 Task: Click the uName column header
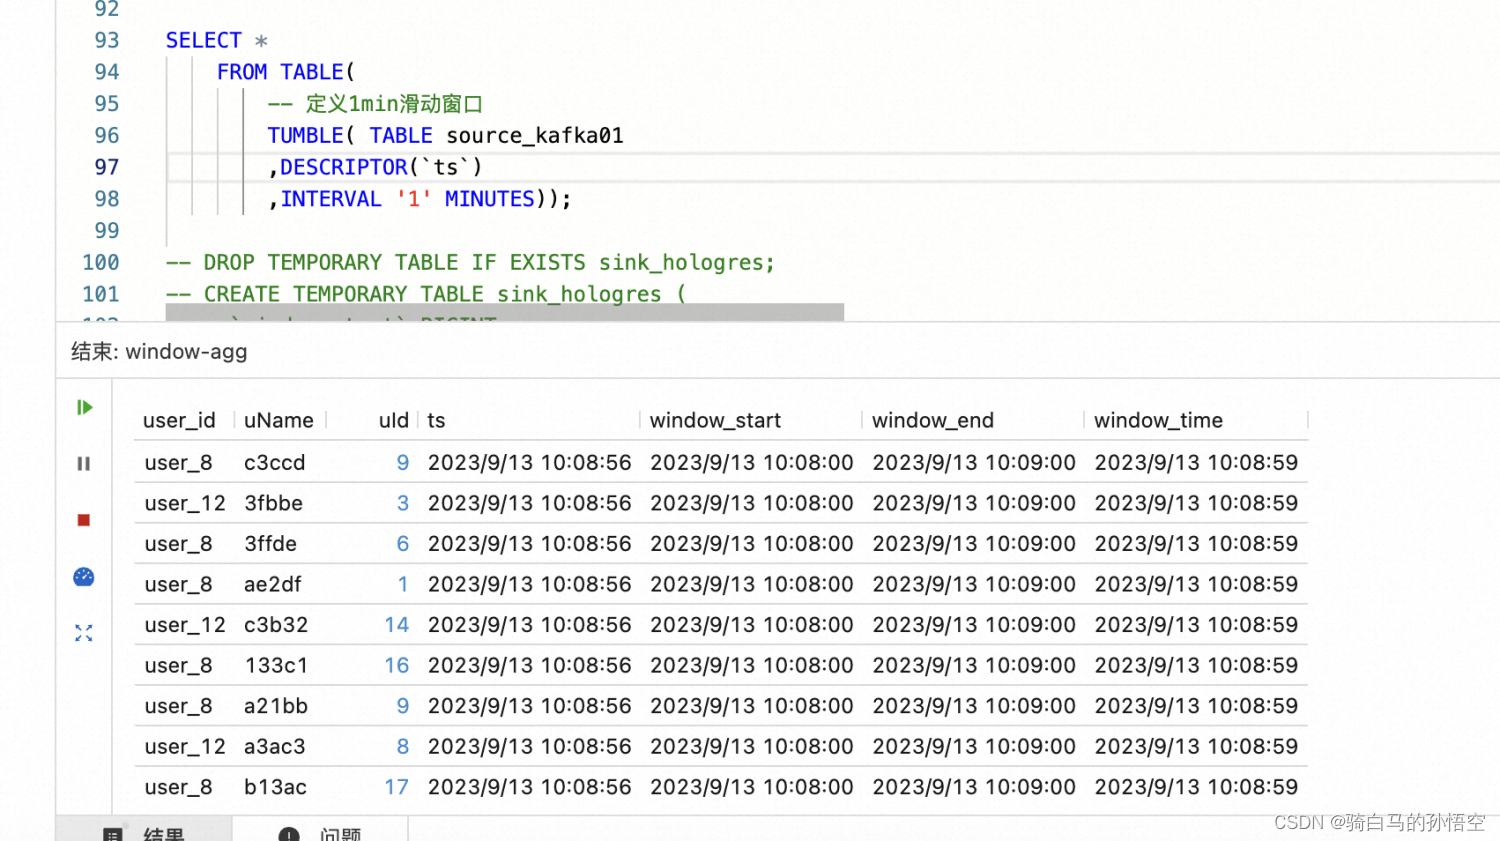click(279, 421)
